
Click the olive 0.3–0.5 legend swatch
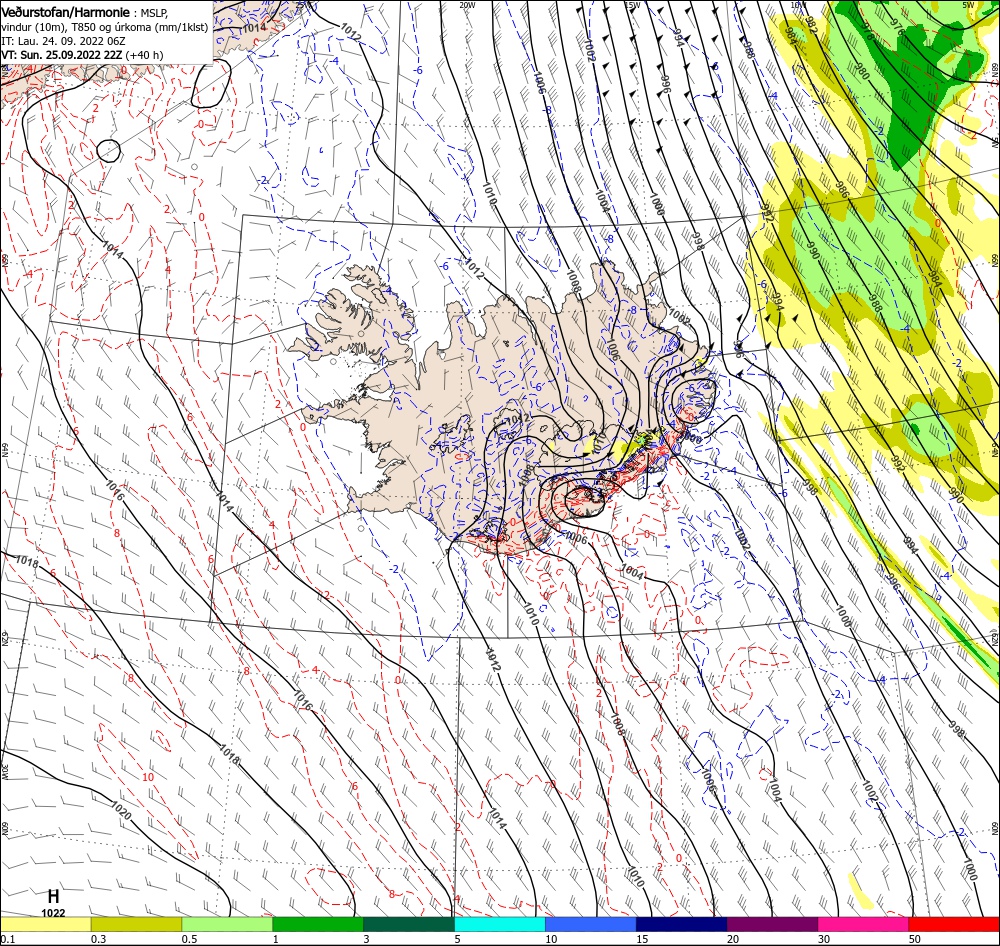136,924
